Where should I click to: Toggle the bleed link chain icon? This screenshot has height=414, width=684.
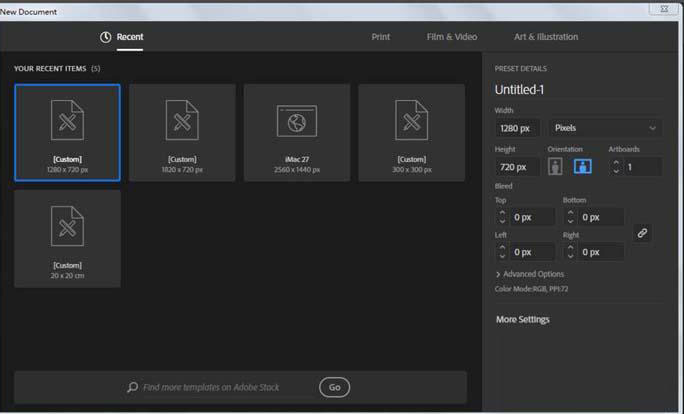point(642,233)
